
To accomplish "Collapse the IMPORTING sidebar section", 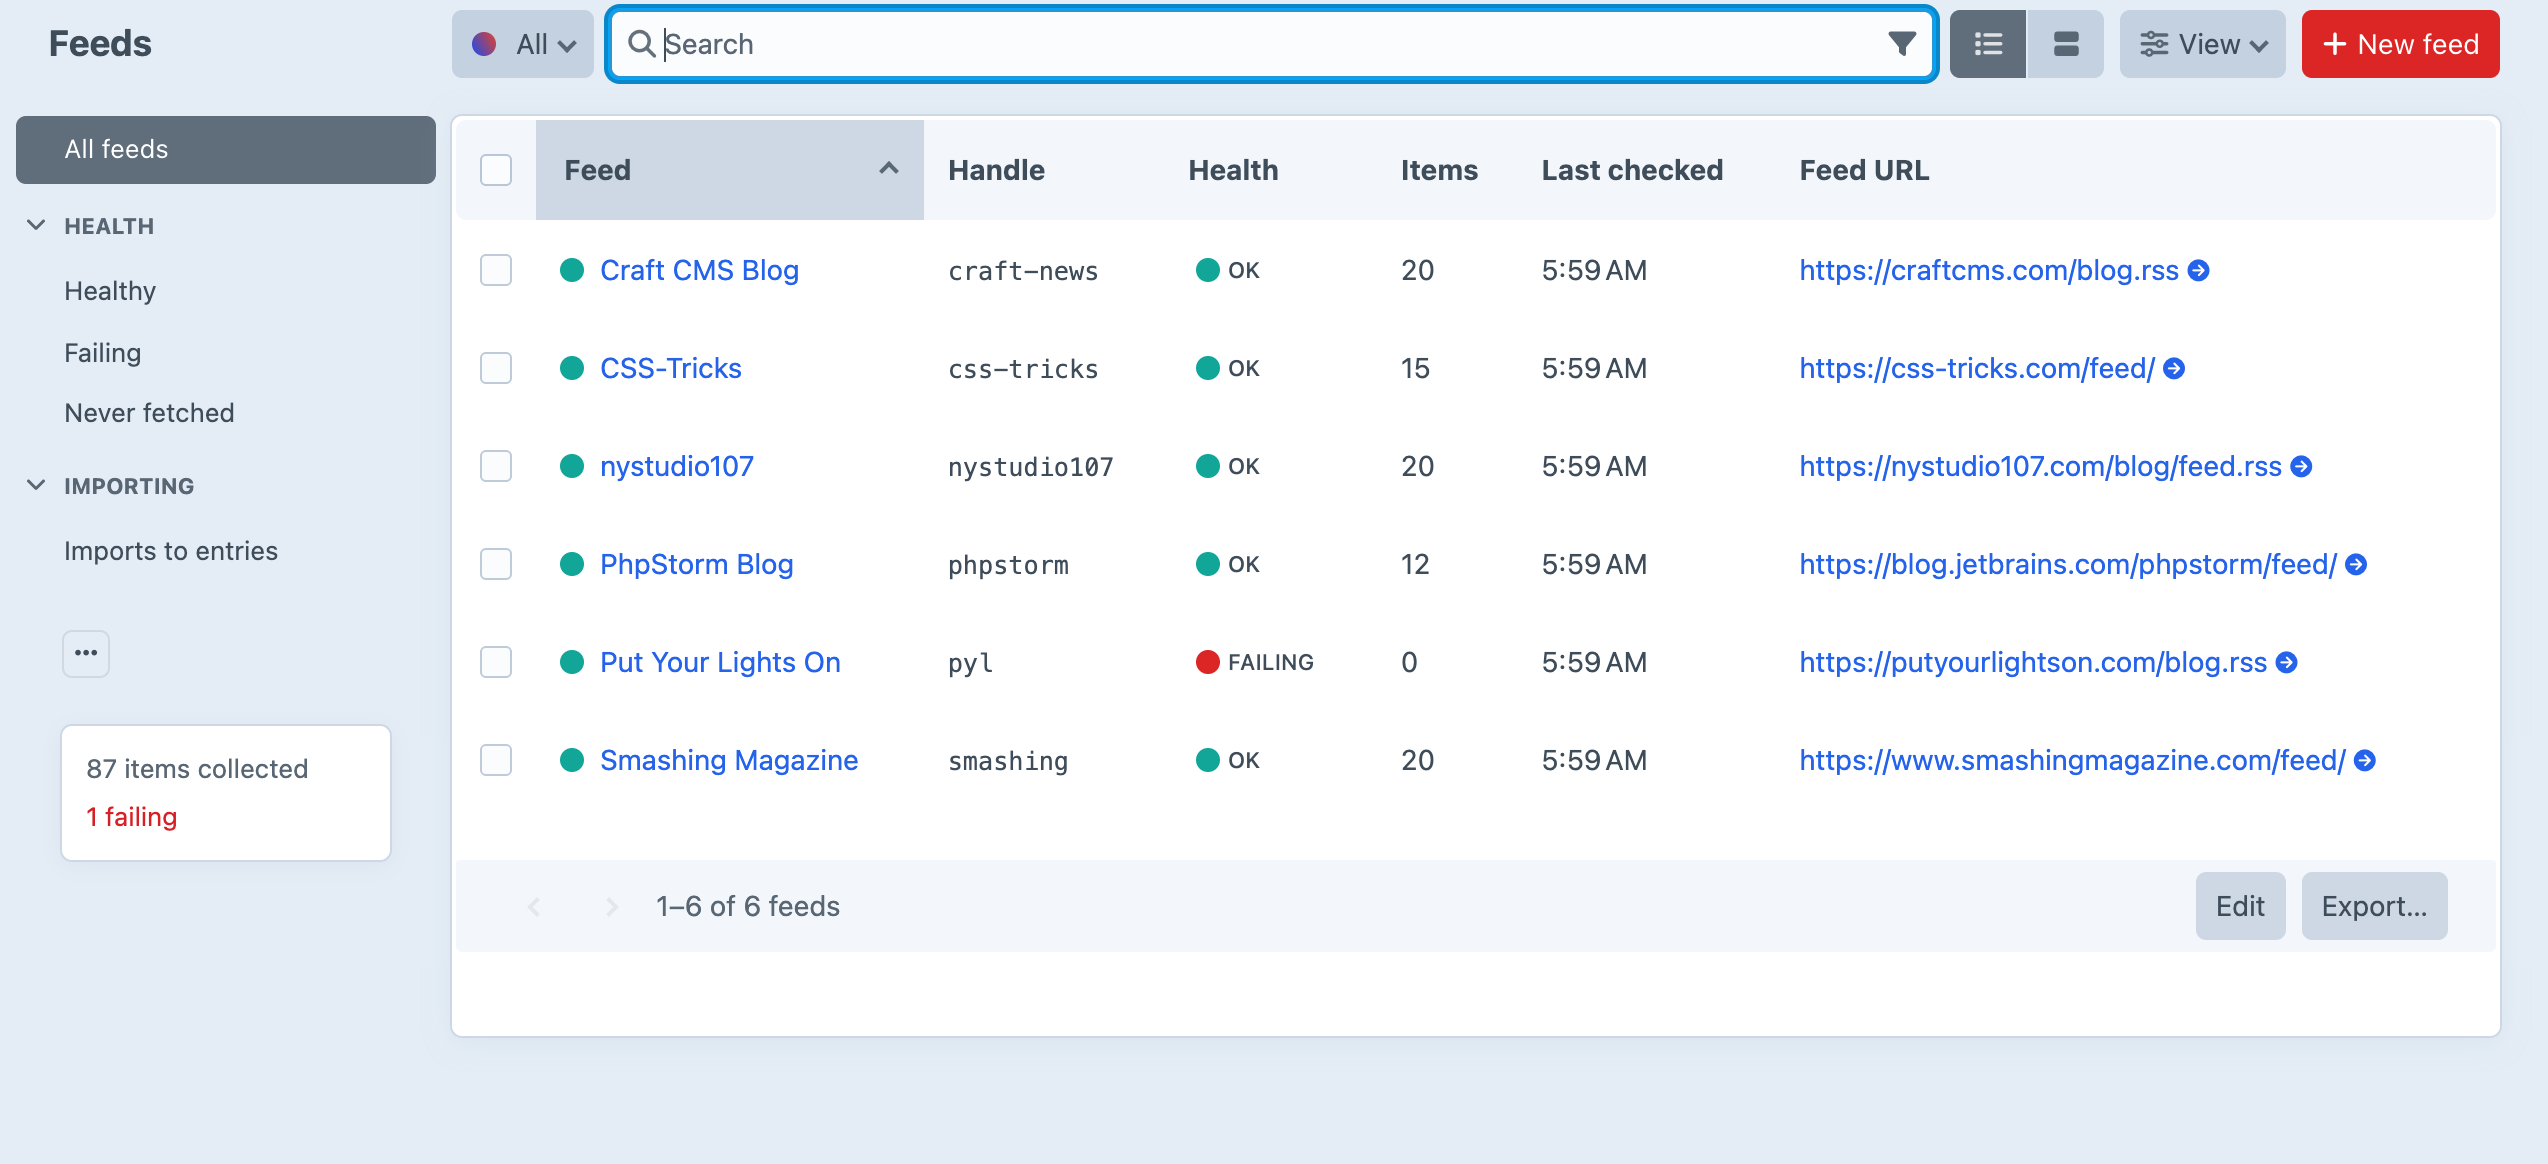I will [x=36, y=486].
